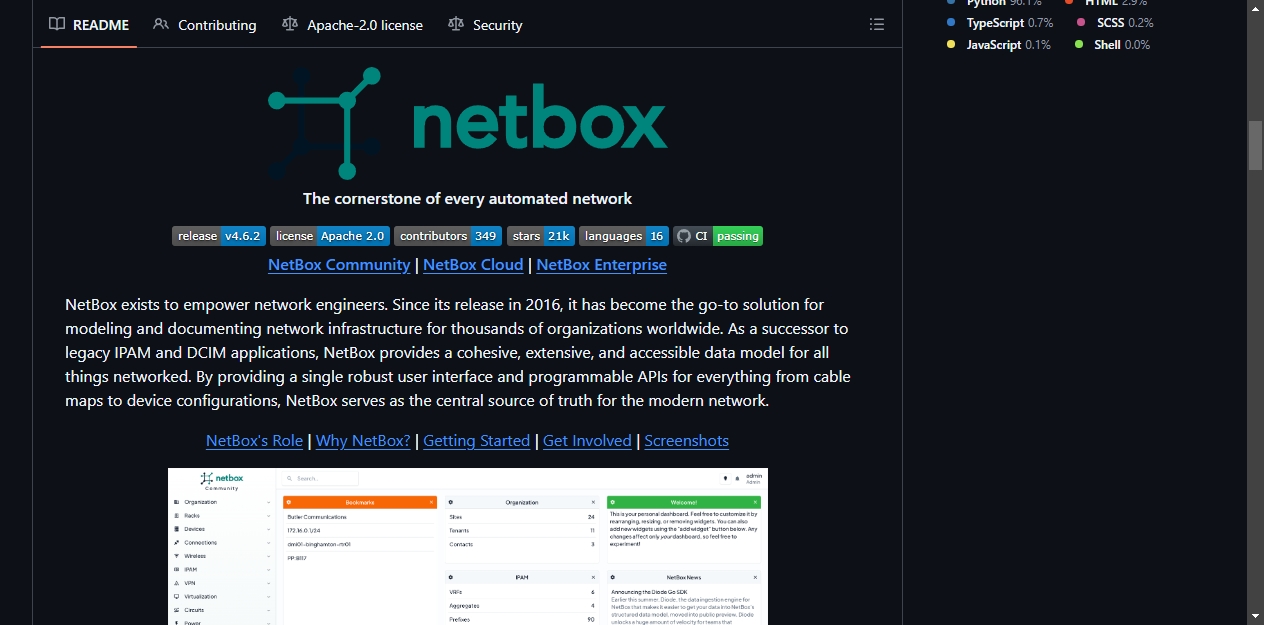Screen dimensions: 1264x625
Task: Switch to the README tab
Action: (x=89, y=24)
